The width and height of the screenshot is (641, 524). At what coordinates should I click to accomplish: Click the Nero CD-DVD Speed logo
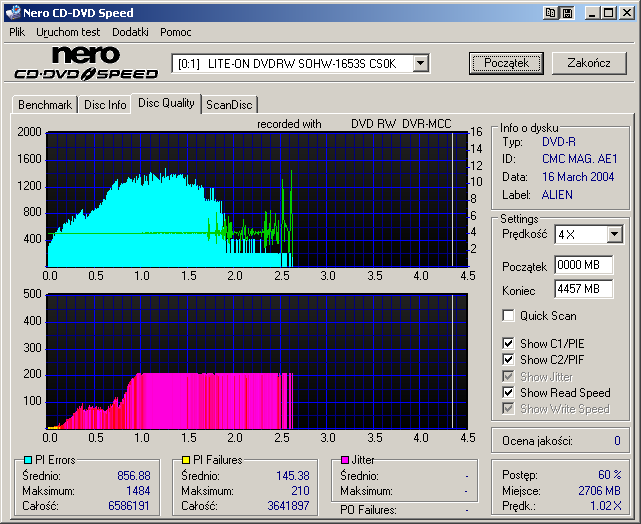[86, 63]
